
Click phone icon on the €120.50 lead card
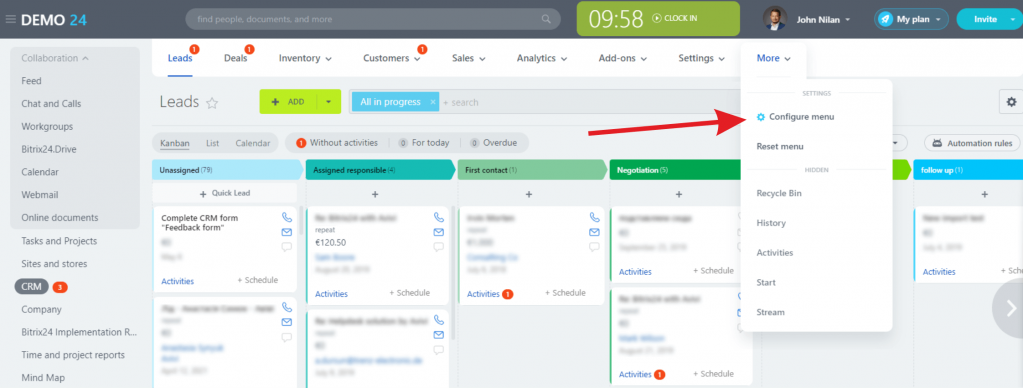point(438,217)
